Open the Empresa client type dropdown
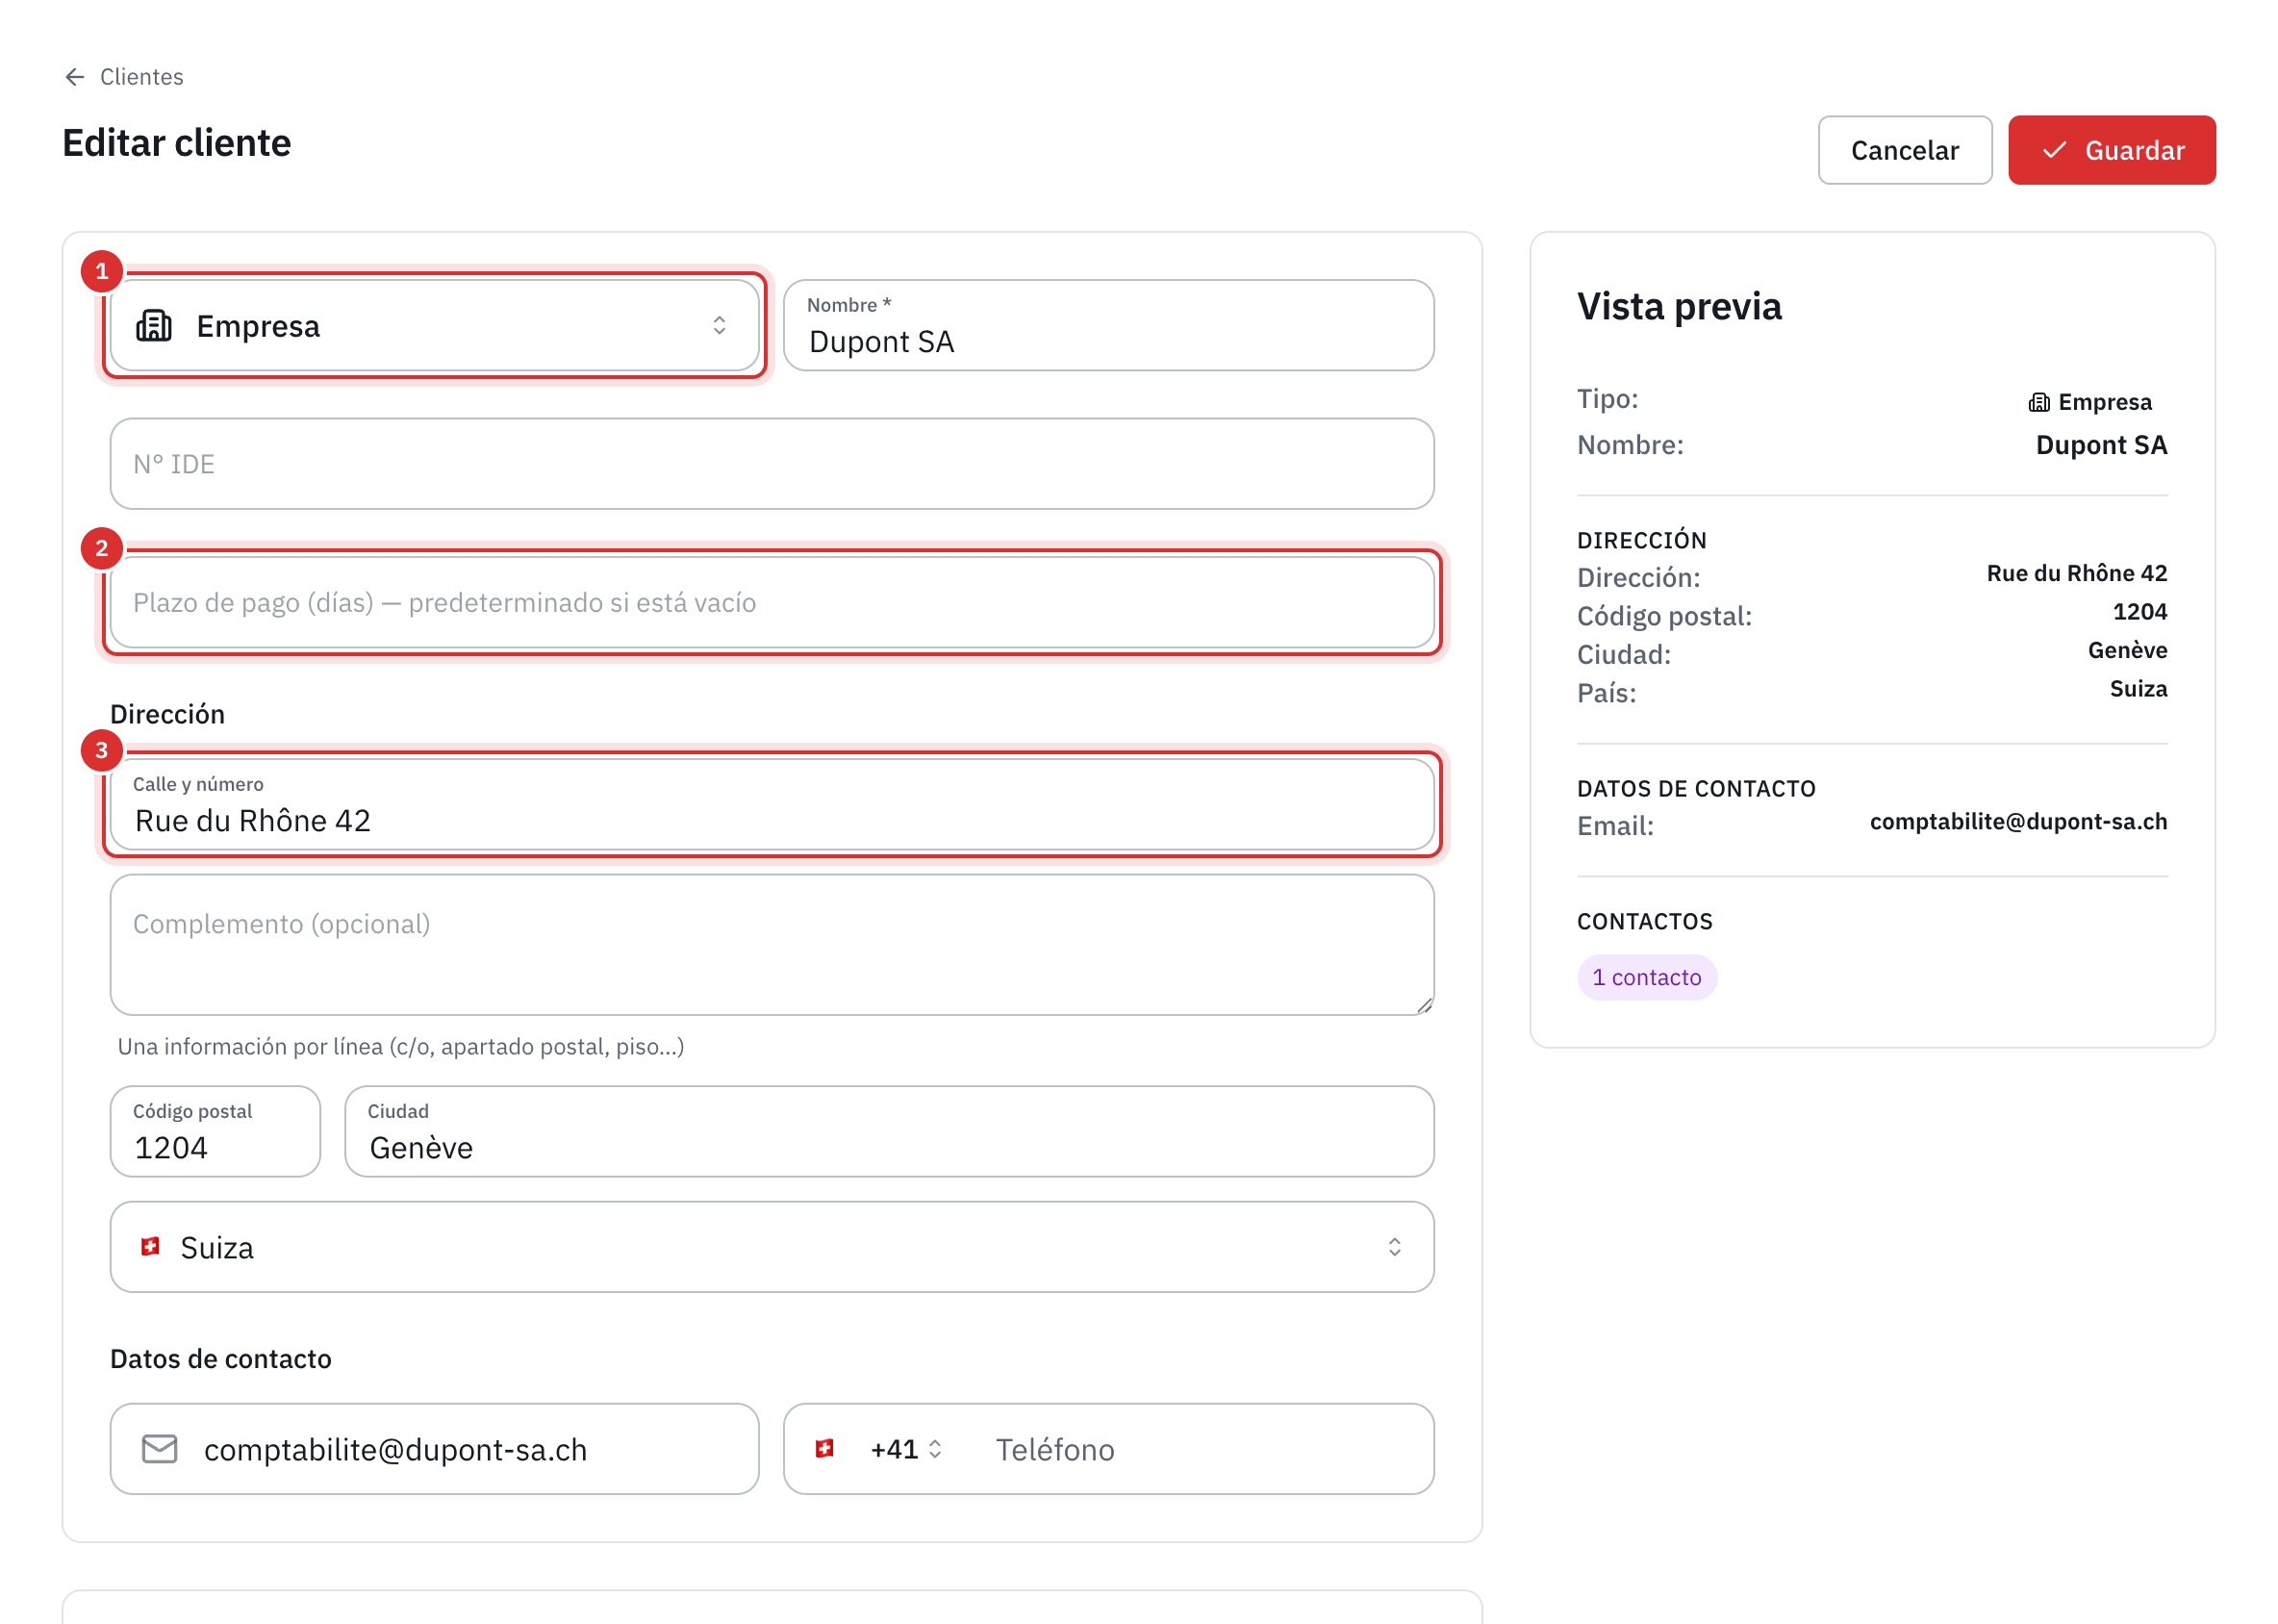The image size is (2278, 1624). [x=434, y=326]
